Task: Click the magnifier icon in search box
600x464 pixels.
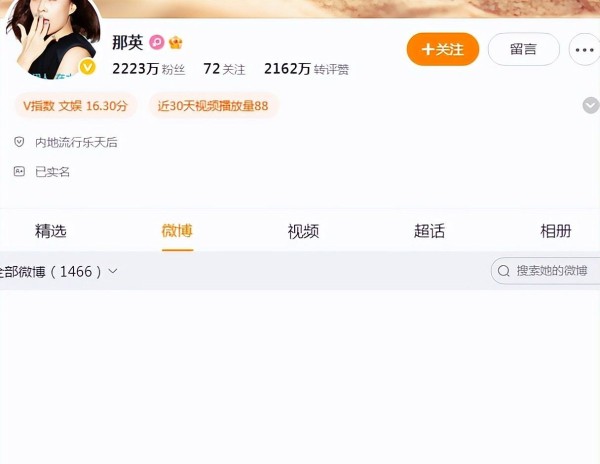Action: coord(504,271)
